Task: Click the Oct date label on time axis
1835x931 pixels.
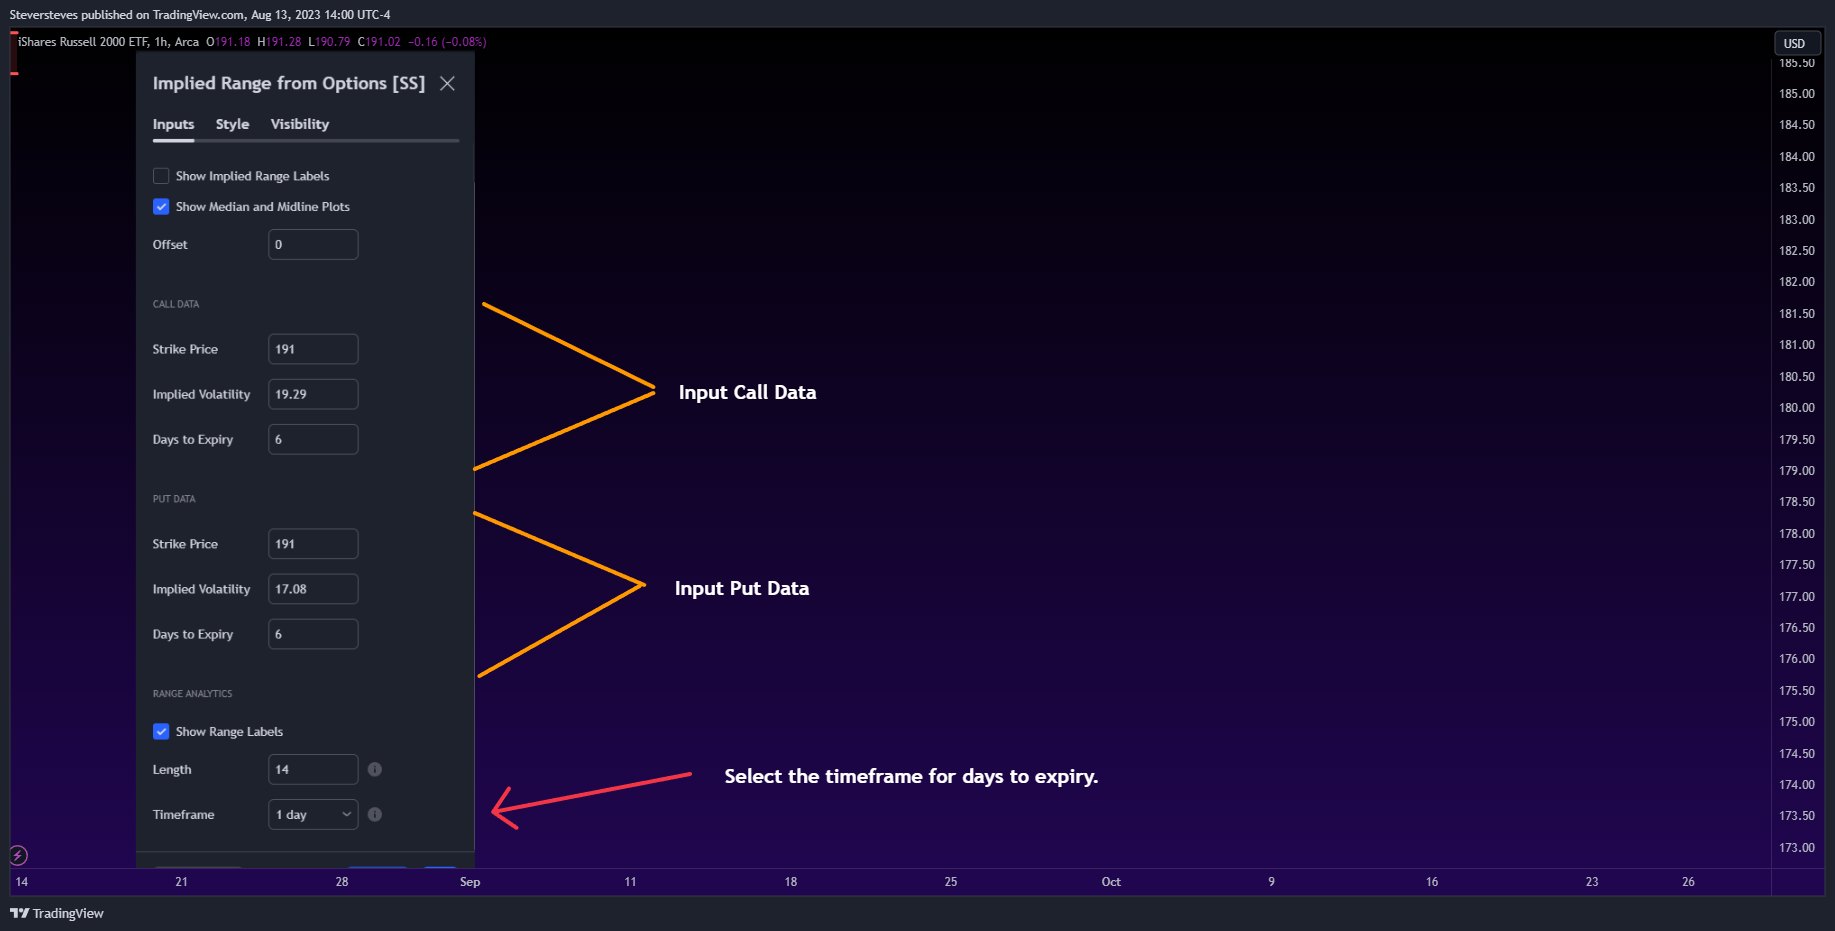Action: [x=1111, y=882]
